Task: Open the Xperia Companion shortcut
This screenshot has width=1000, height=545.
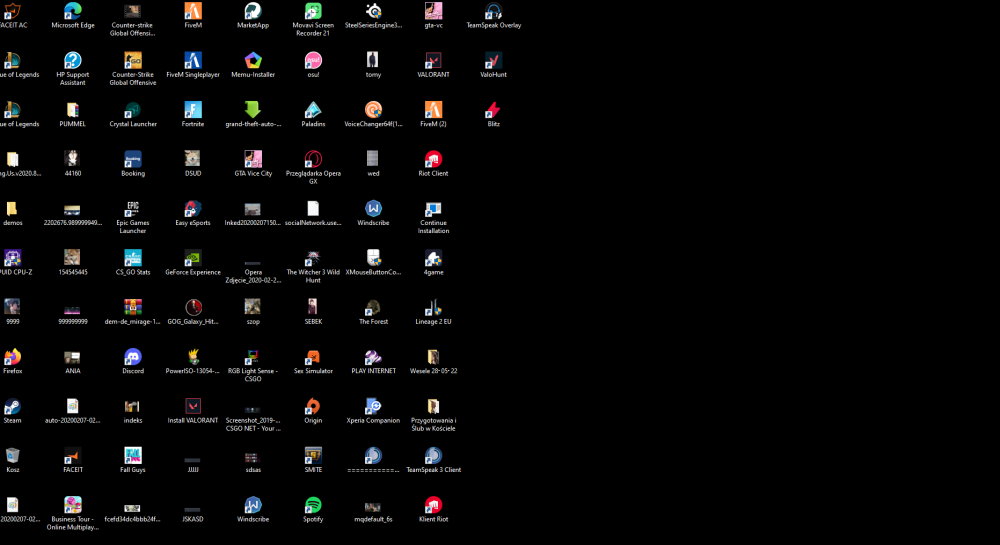Action: coord(373,406)
